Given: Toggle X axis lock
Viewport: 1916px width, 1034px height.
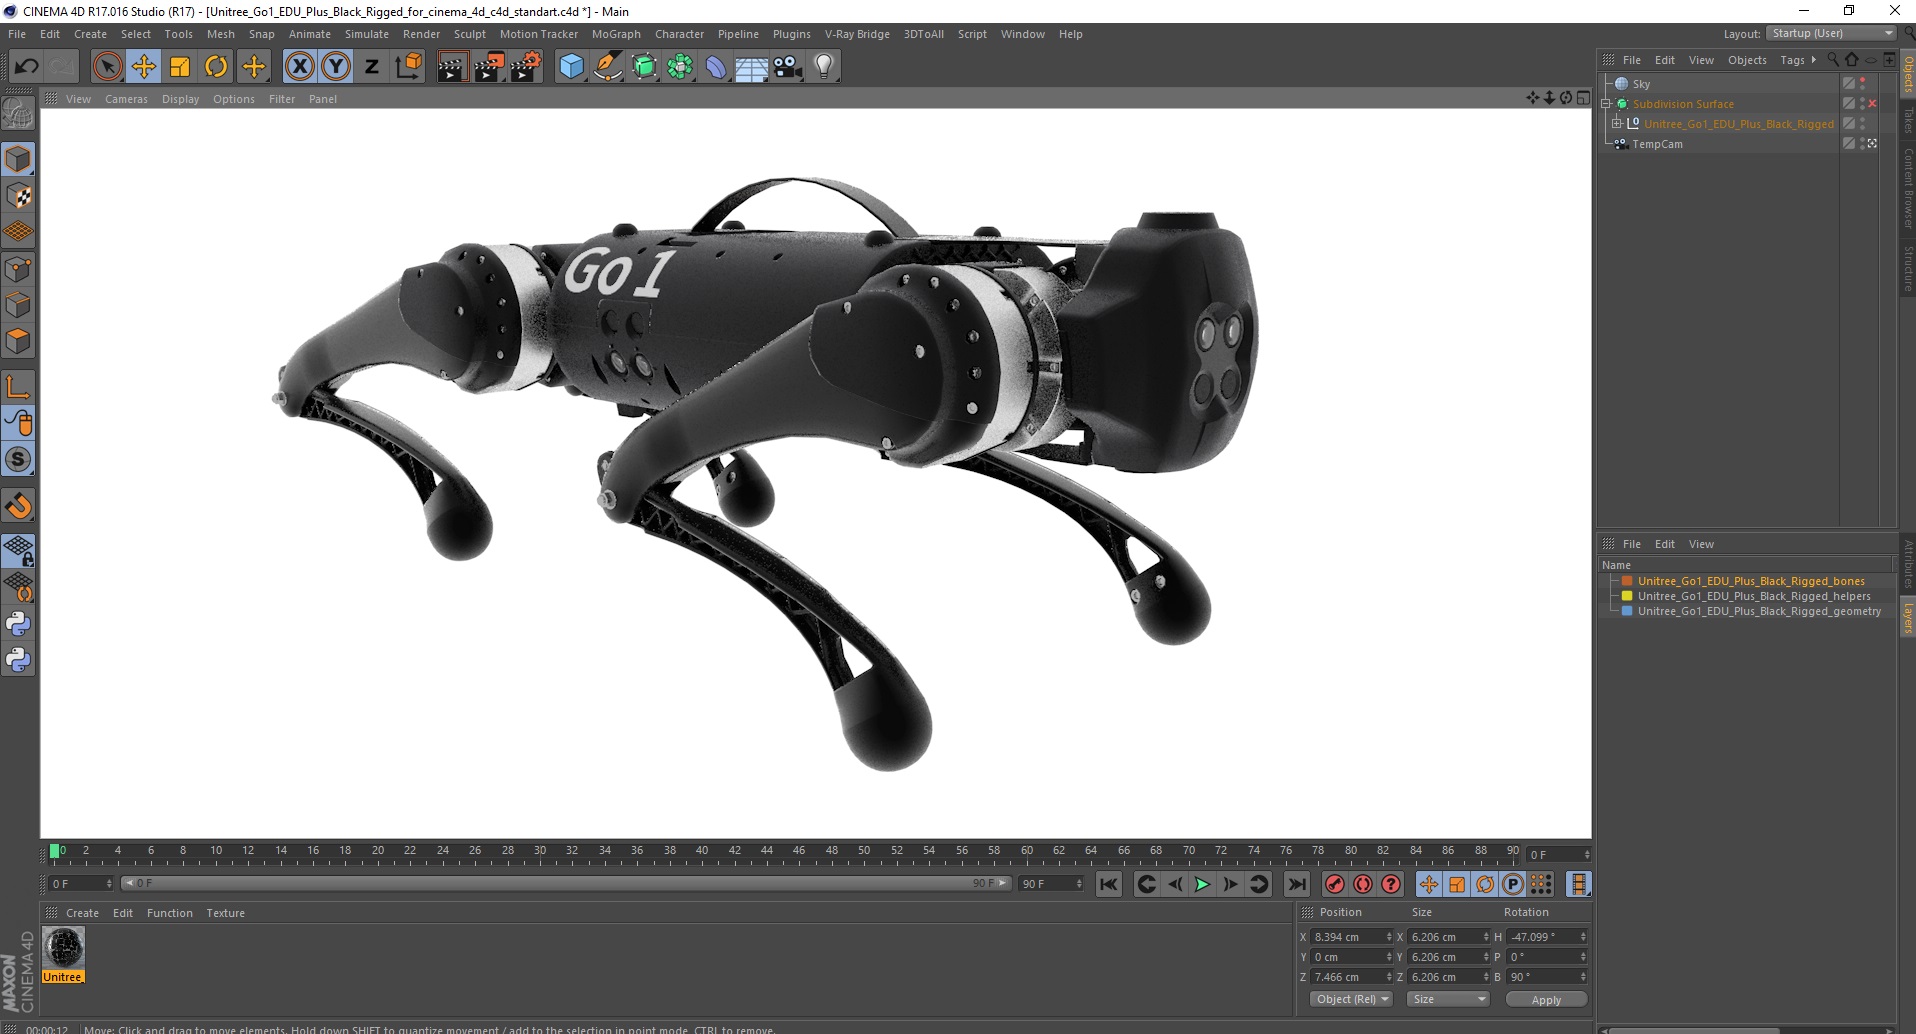Looking at the screenshot, I should (299, 67).
